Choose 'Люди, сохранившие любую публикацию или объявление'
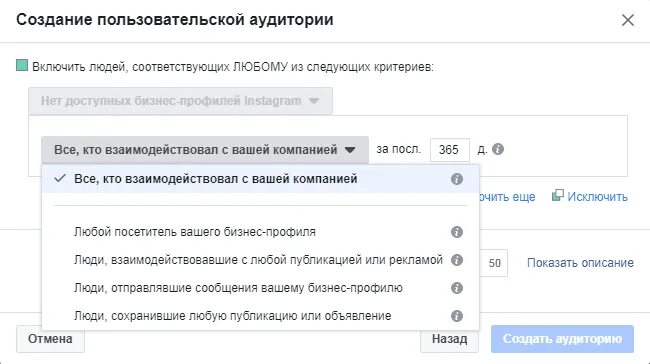 pos(260,316)
